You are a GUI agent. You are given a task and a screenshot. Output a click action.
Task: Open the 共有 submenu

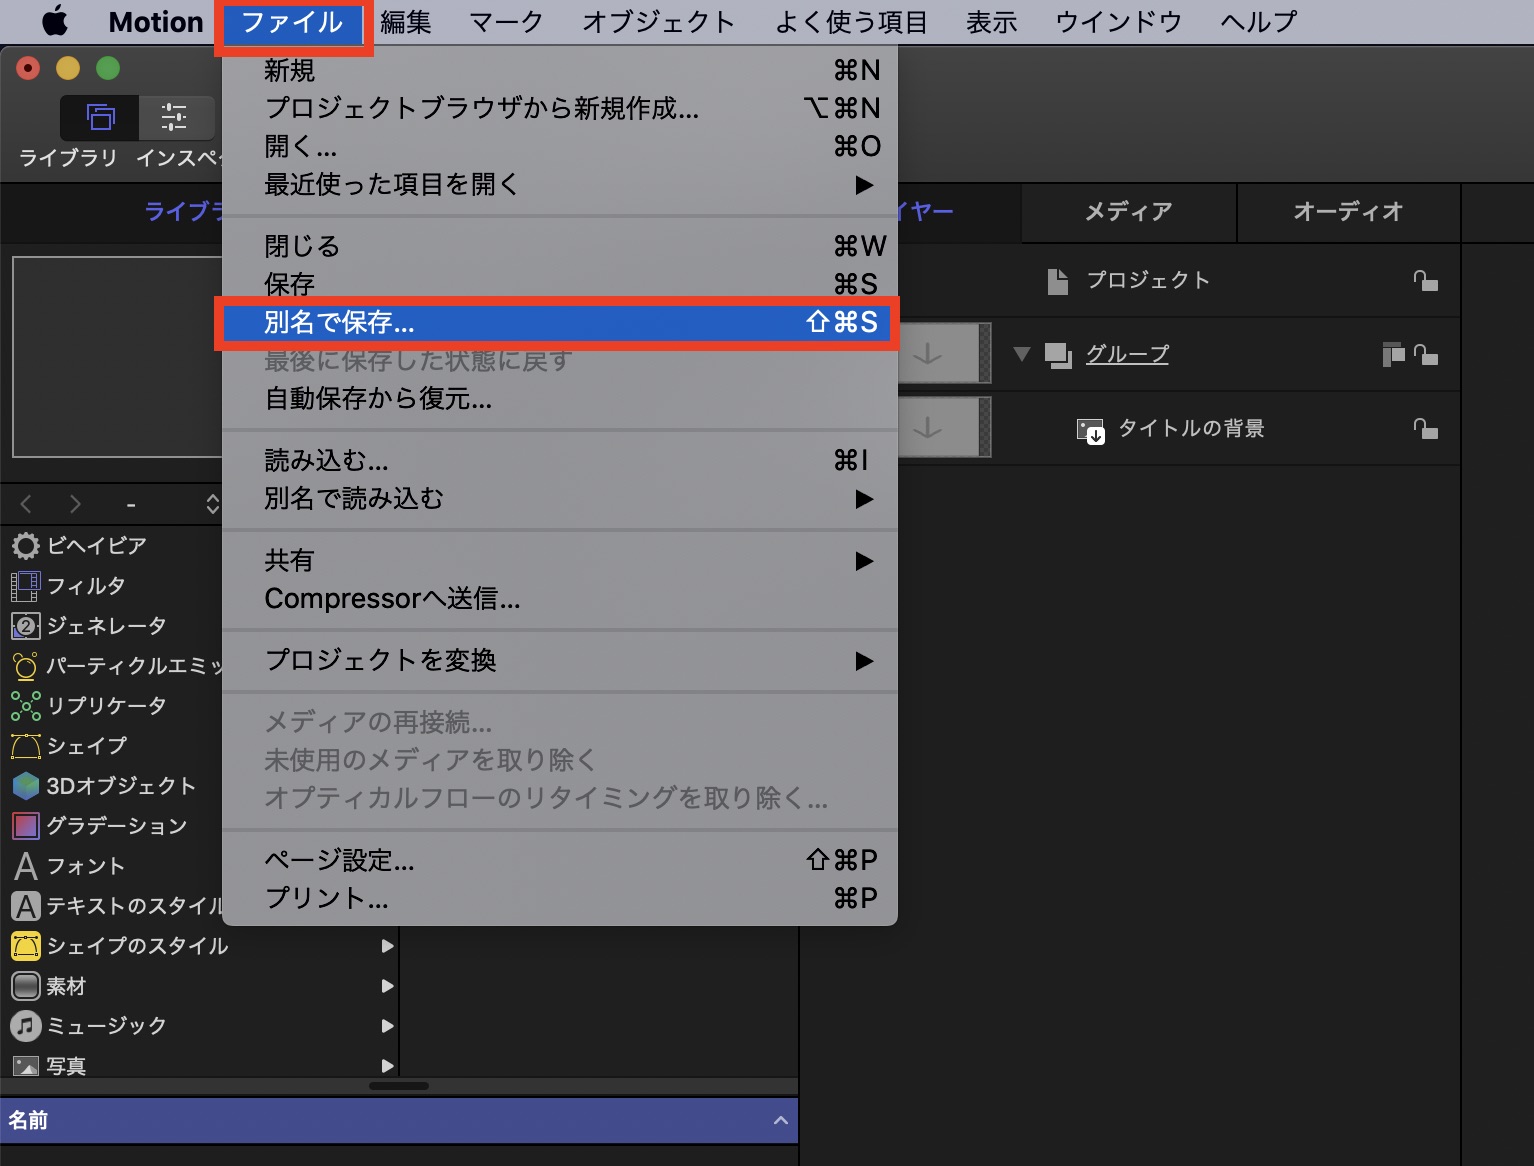(560, 561)
